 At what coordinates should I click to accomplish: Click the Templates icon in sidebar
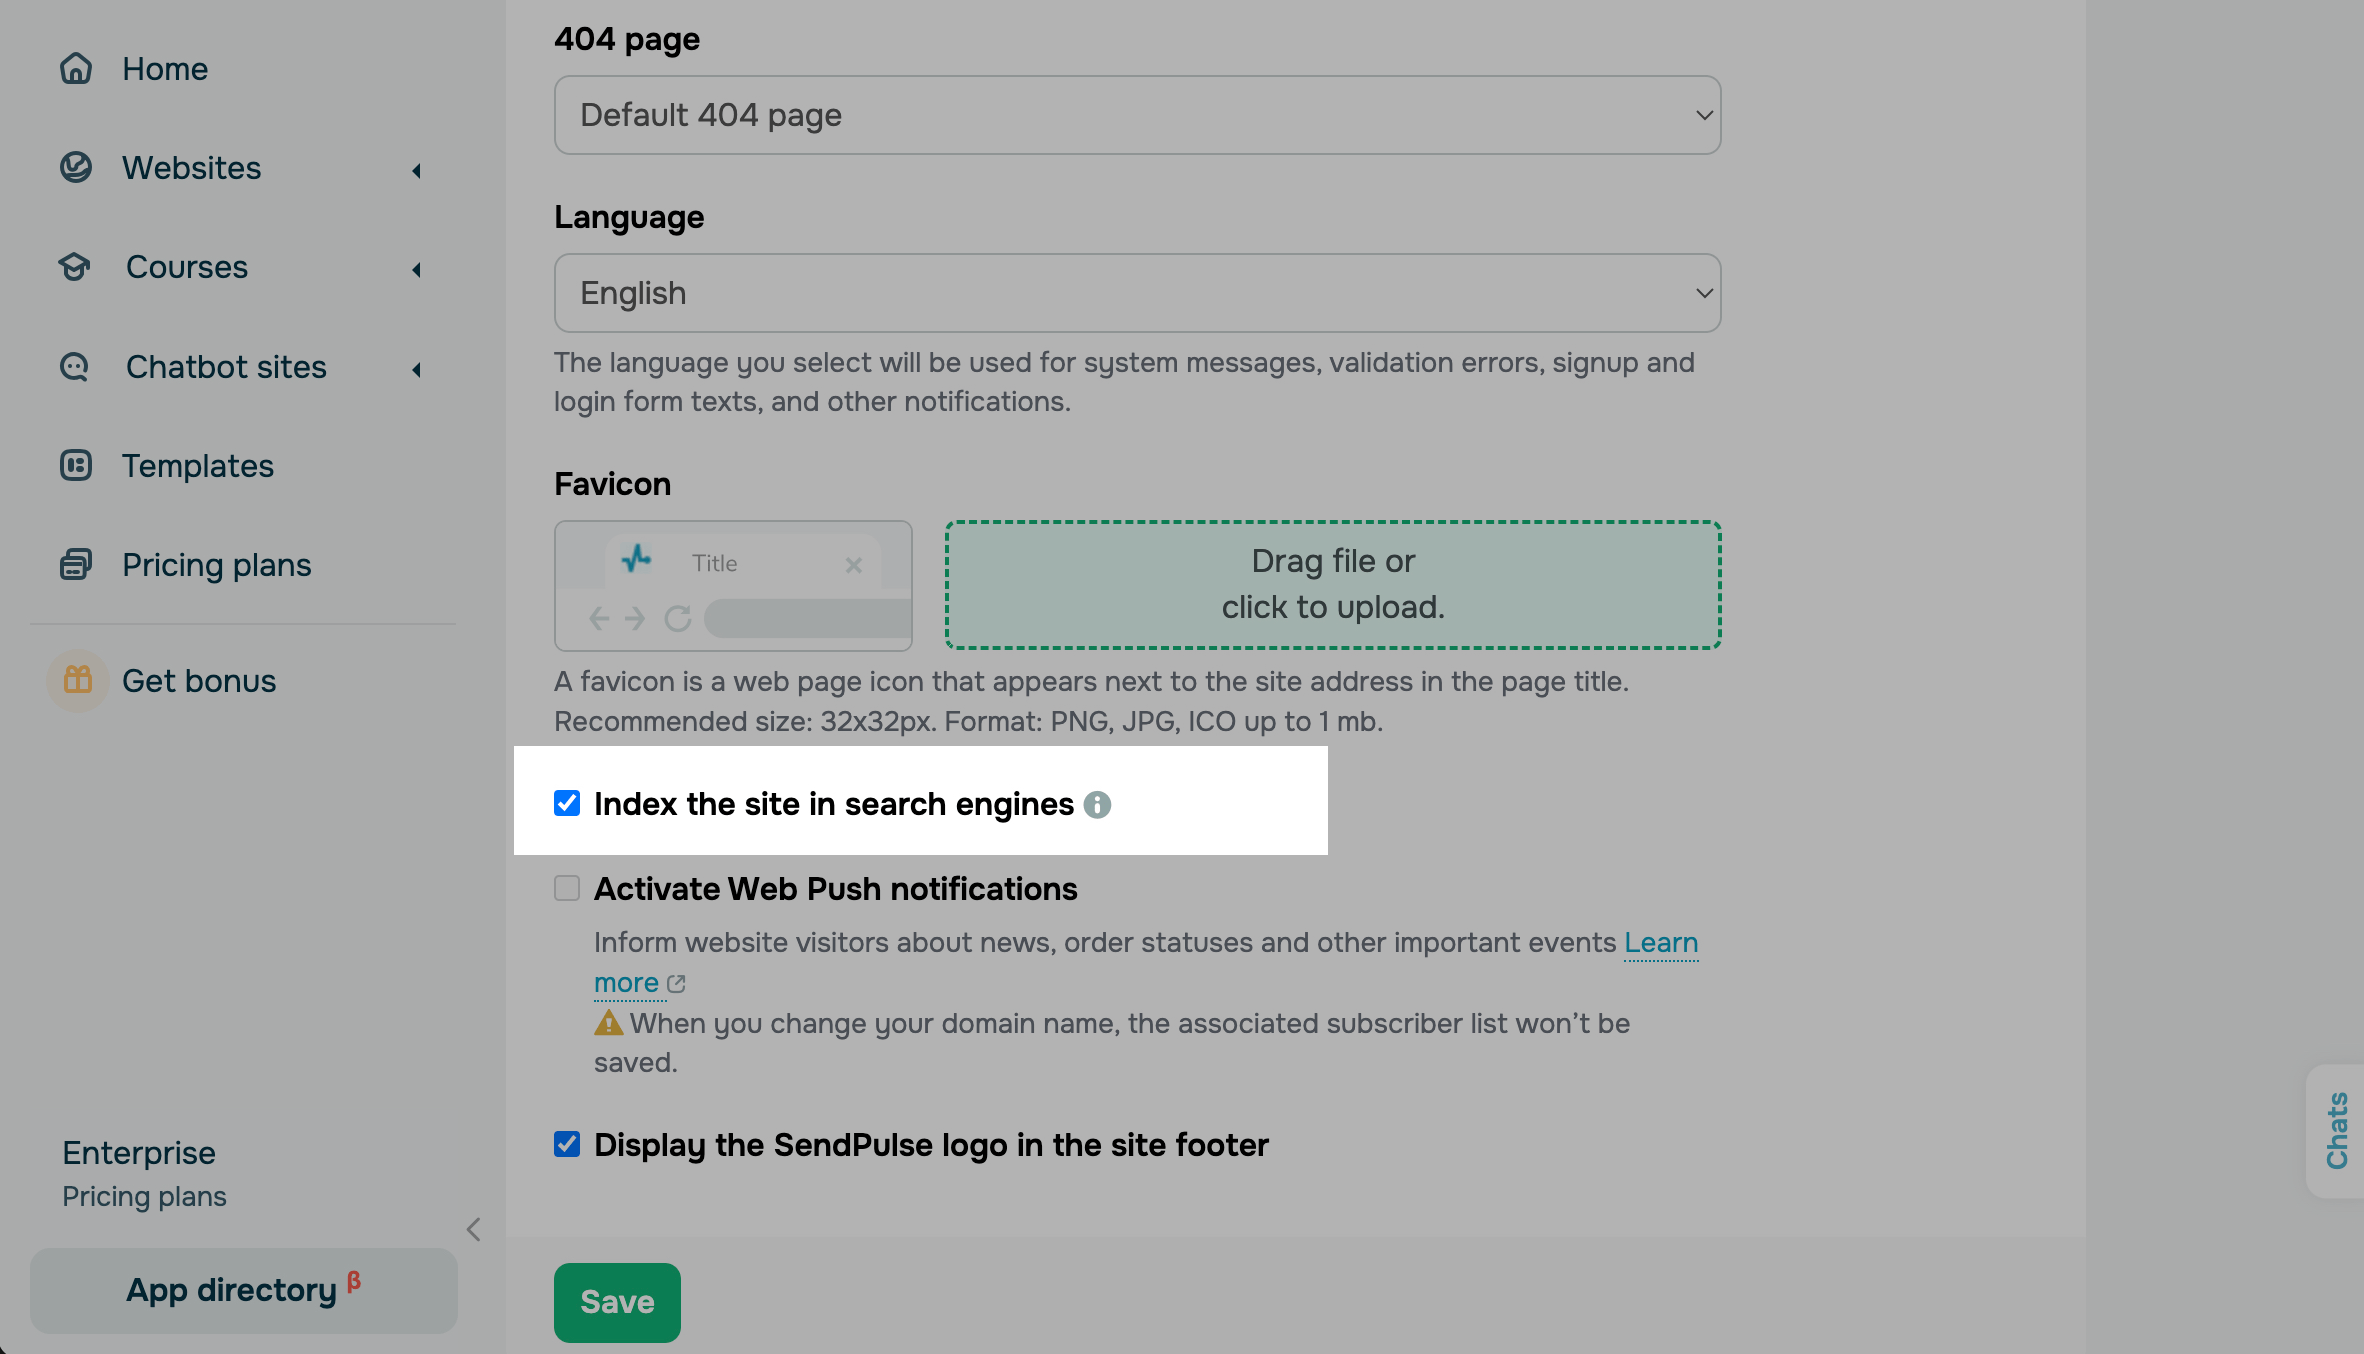[x=76, y=466]
